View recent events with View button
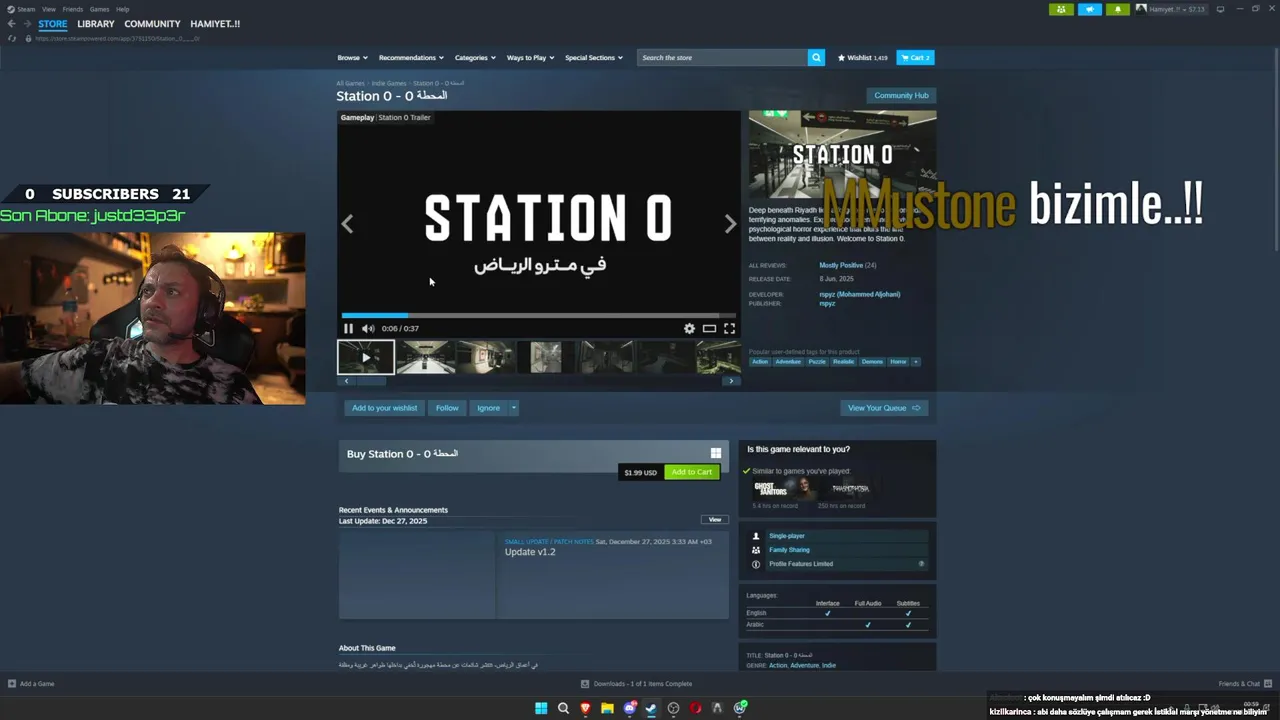This screenshot has height=720, width=1280. click(x=715, y=520)
